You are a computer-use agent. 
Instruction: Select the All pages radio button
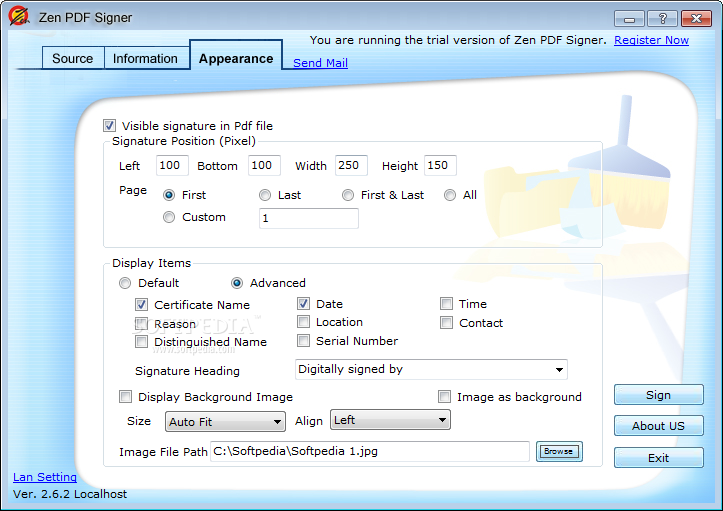coord(450,195)
